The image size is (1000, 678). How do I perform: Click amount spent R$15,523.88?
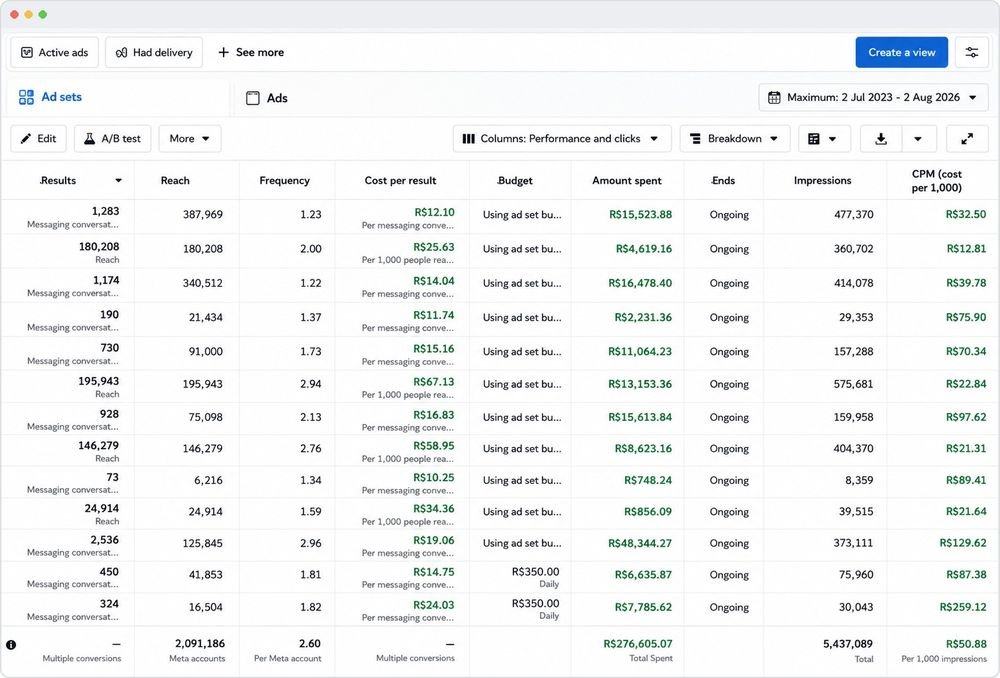[x=640, y=214]
